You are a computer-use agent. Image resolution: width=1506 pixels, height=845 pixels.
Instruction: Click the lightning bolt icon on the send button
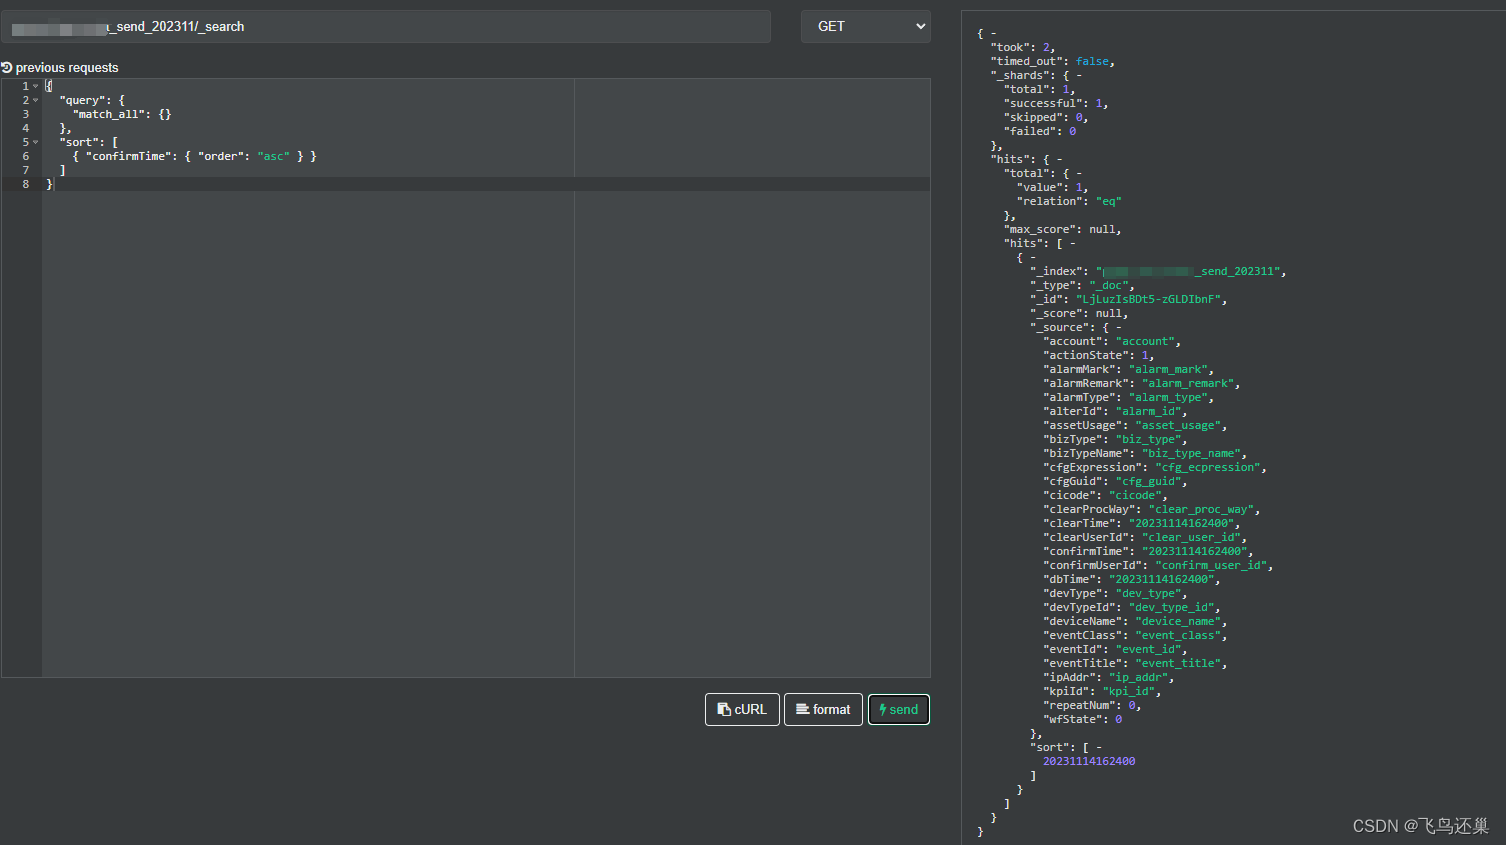[x=884, y=709]
